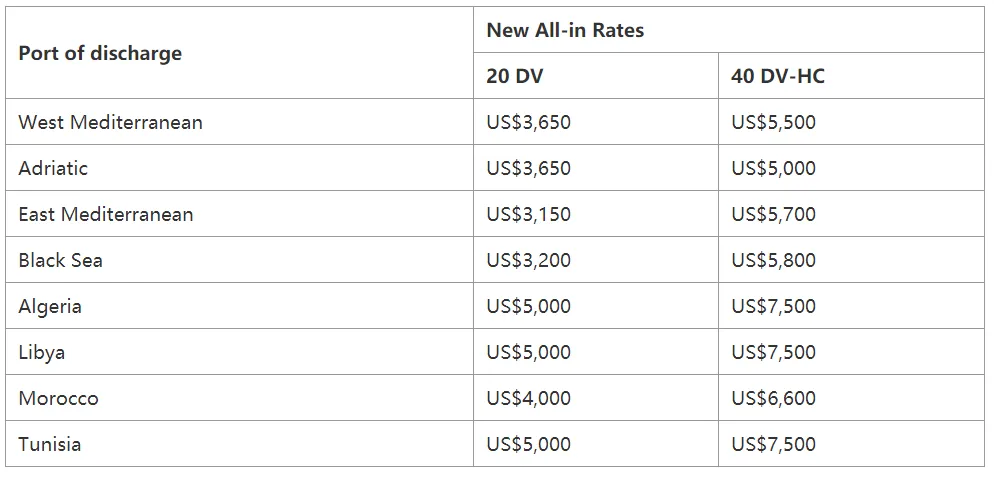The height and width of the screenshot is (477, 994).
Task: Click the Black Sea row label
Action: click(60, 260)
